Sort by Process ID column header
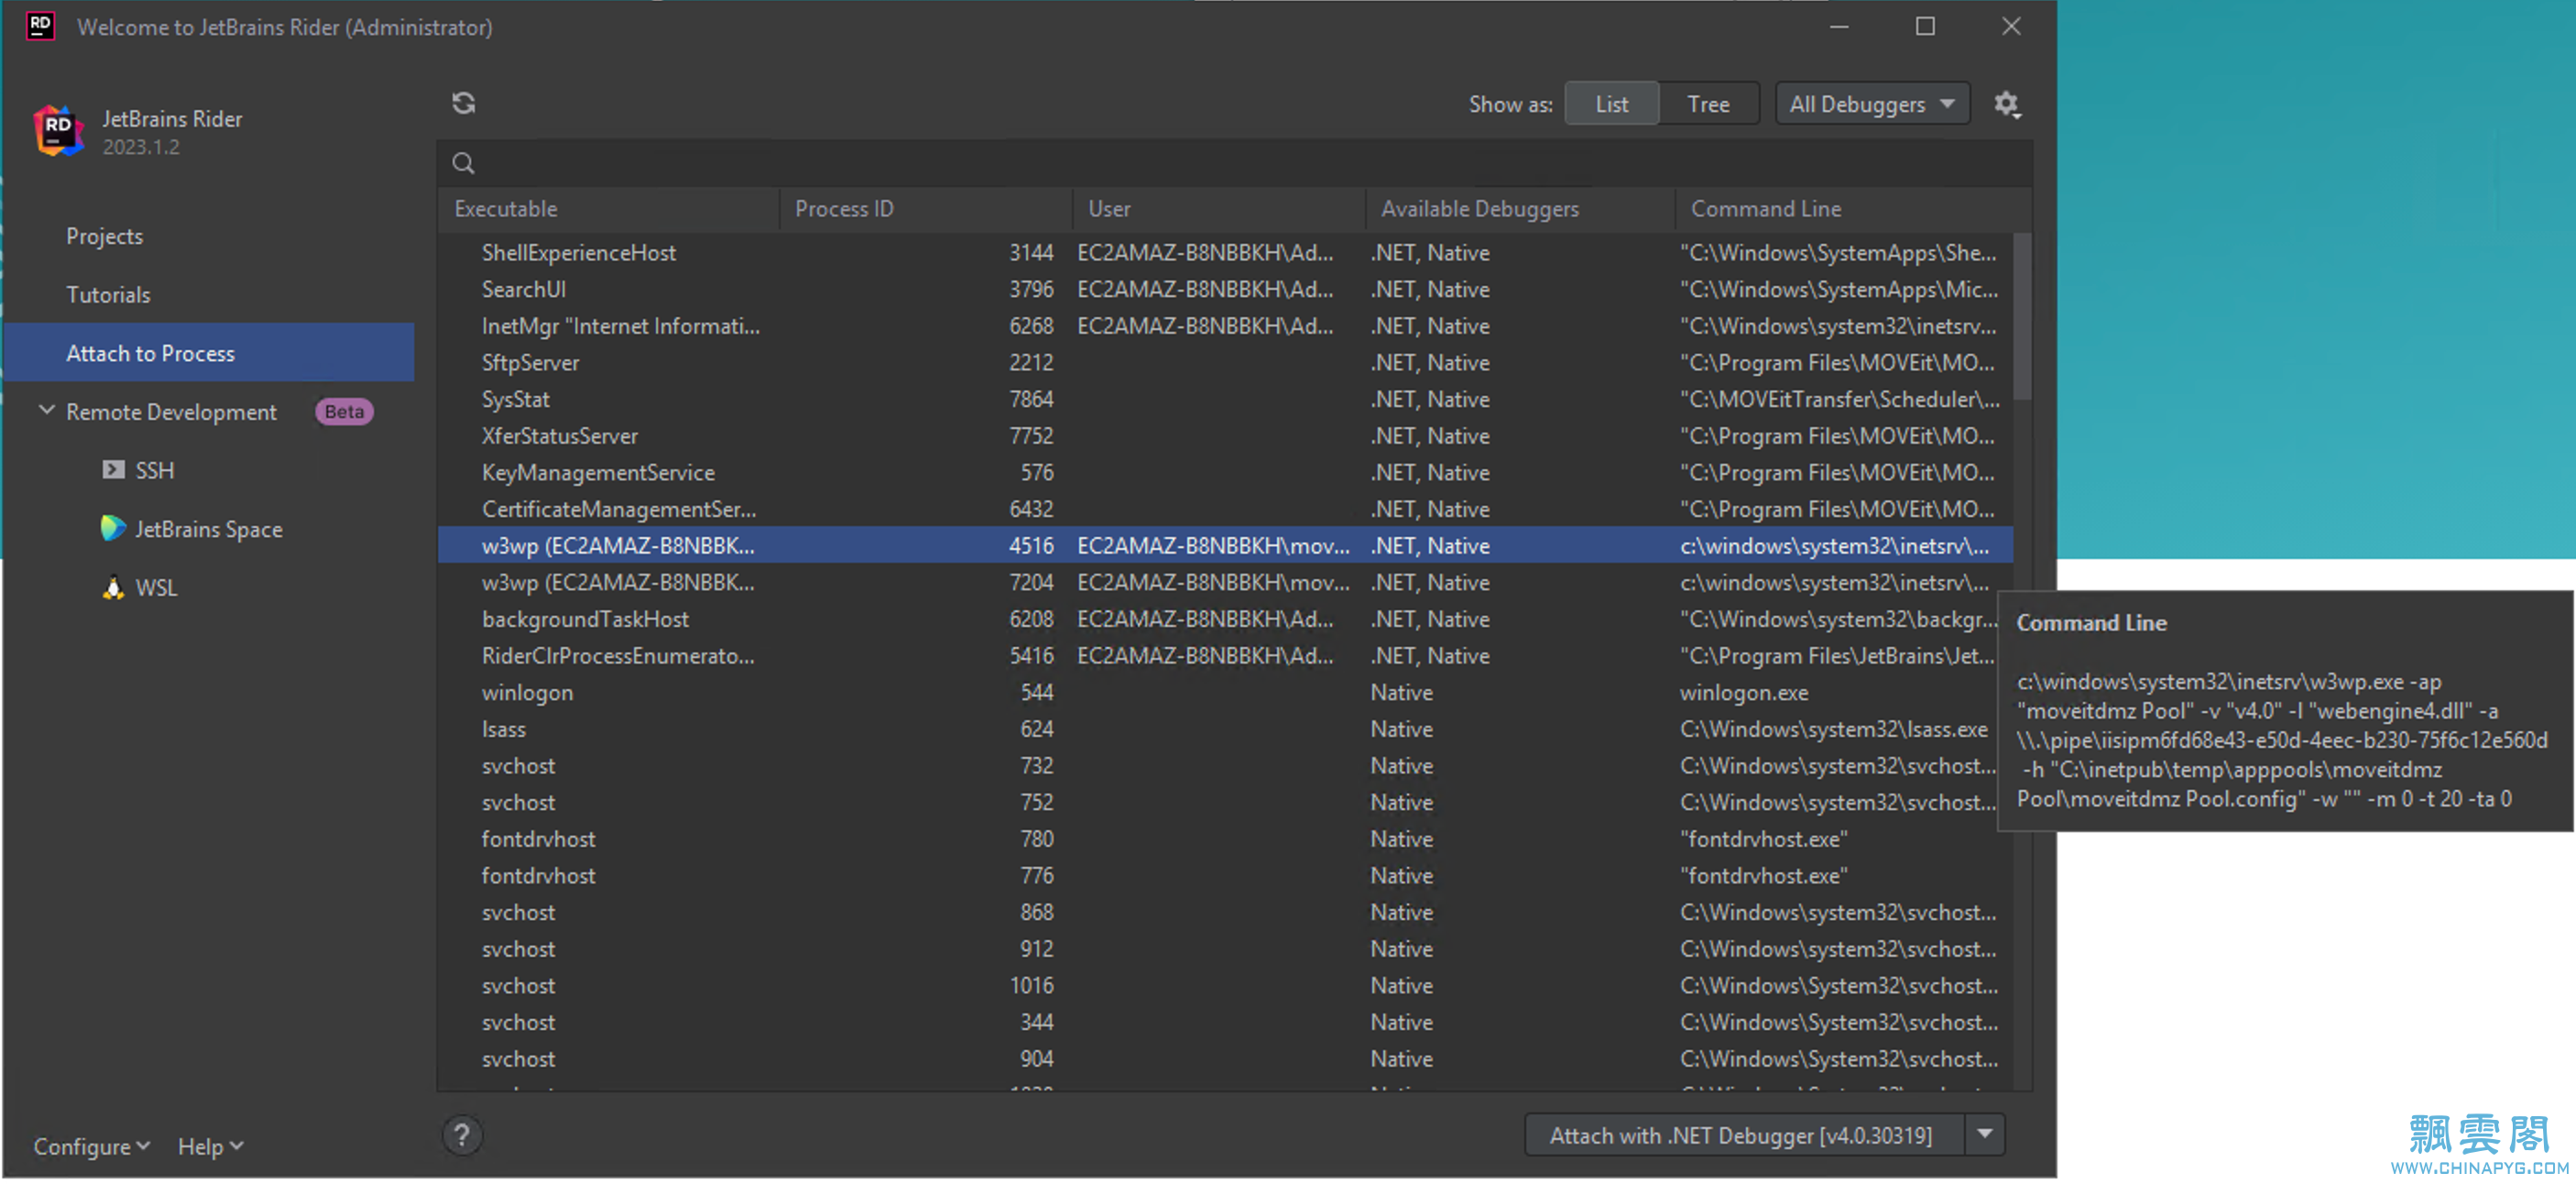The width and height of the screenshot is (2576, 1184). click(926, 209)
